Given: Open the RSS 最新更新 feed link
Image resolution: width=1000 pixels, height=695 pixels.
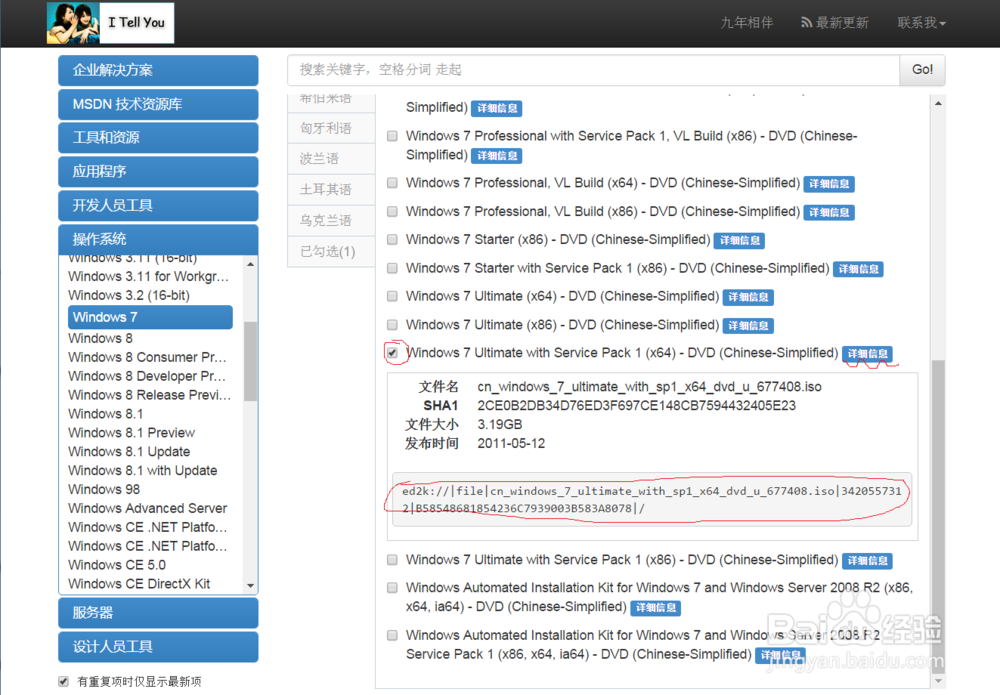Looking at the screenshot, I should [835, 23].
